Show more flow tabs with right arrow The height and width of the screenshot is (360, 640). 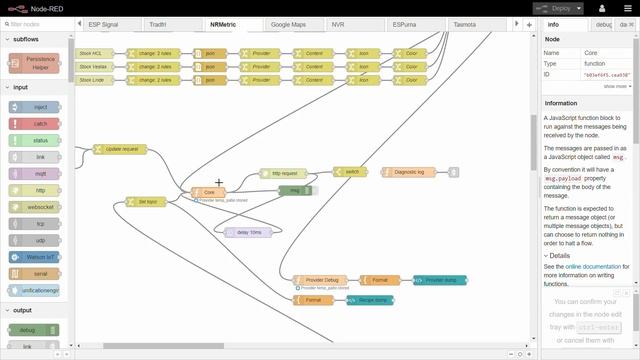pos(516,24)
